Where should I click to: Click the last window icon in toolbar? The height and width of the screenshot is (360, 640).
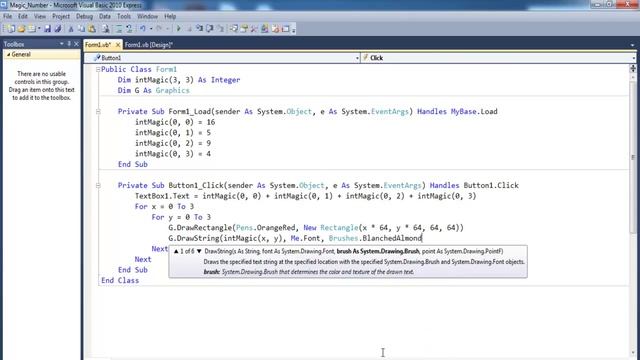[x=286, y=29]
